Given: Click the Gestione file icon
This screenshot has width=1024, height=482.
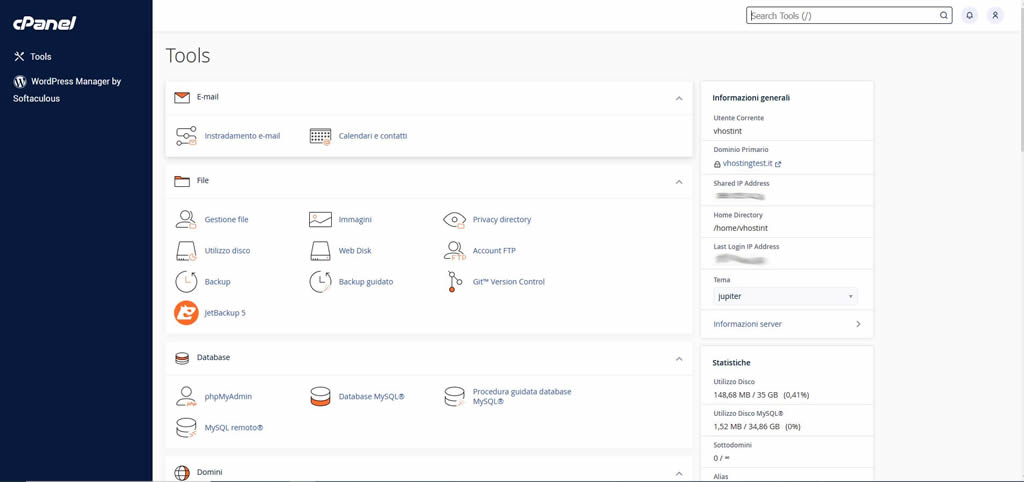Looking at the screenshot, I should (186, 219).
